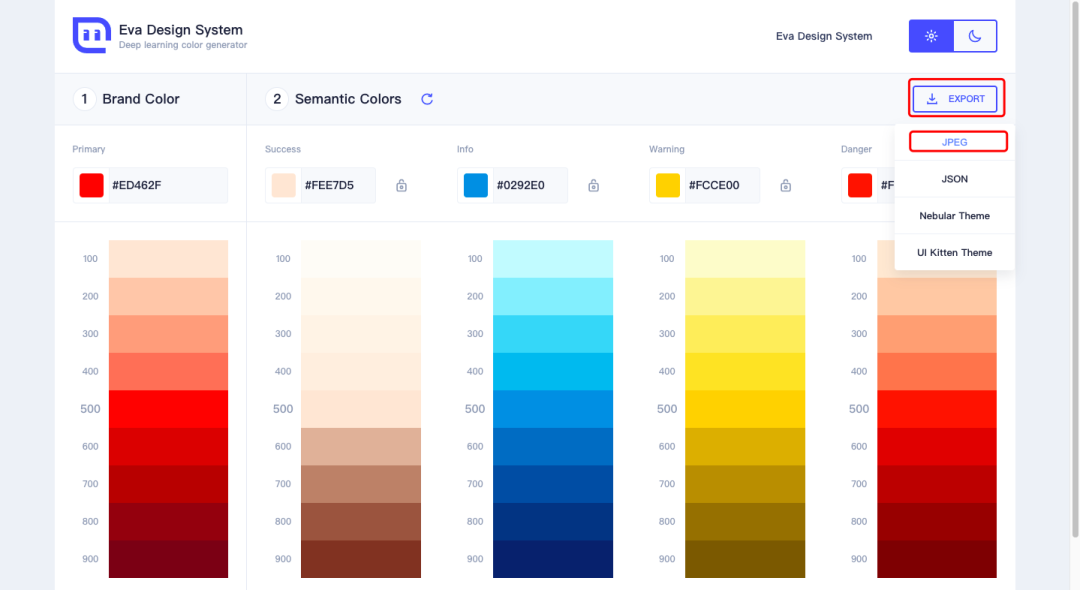Click the Primary brand color swatch

point(92,185)
